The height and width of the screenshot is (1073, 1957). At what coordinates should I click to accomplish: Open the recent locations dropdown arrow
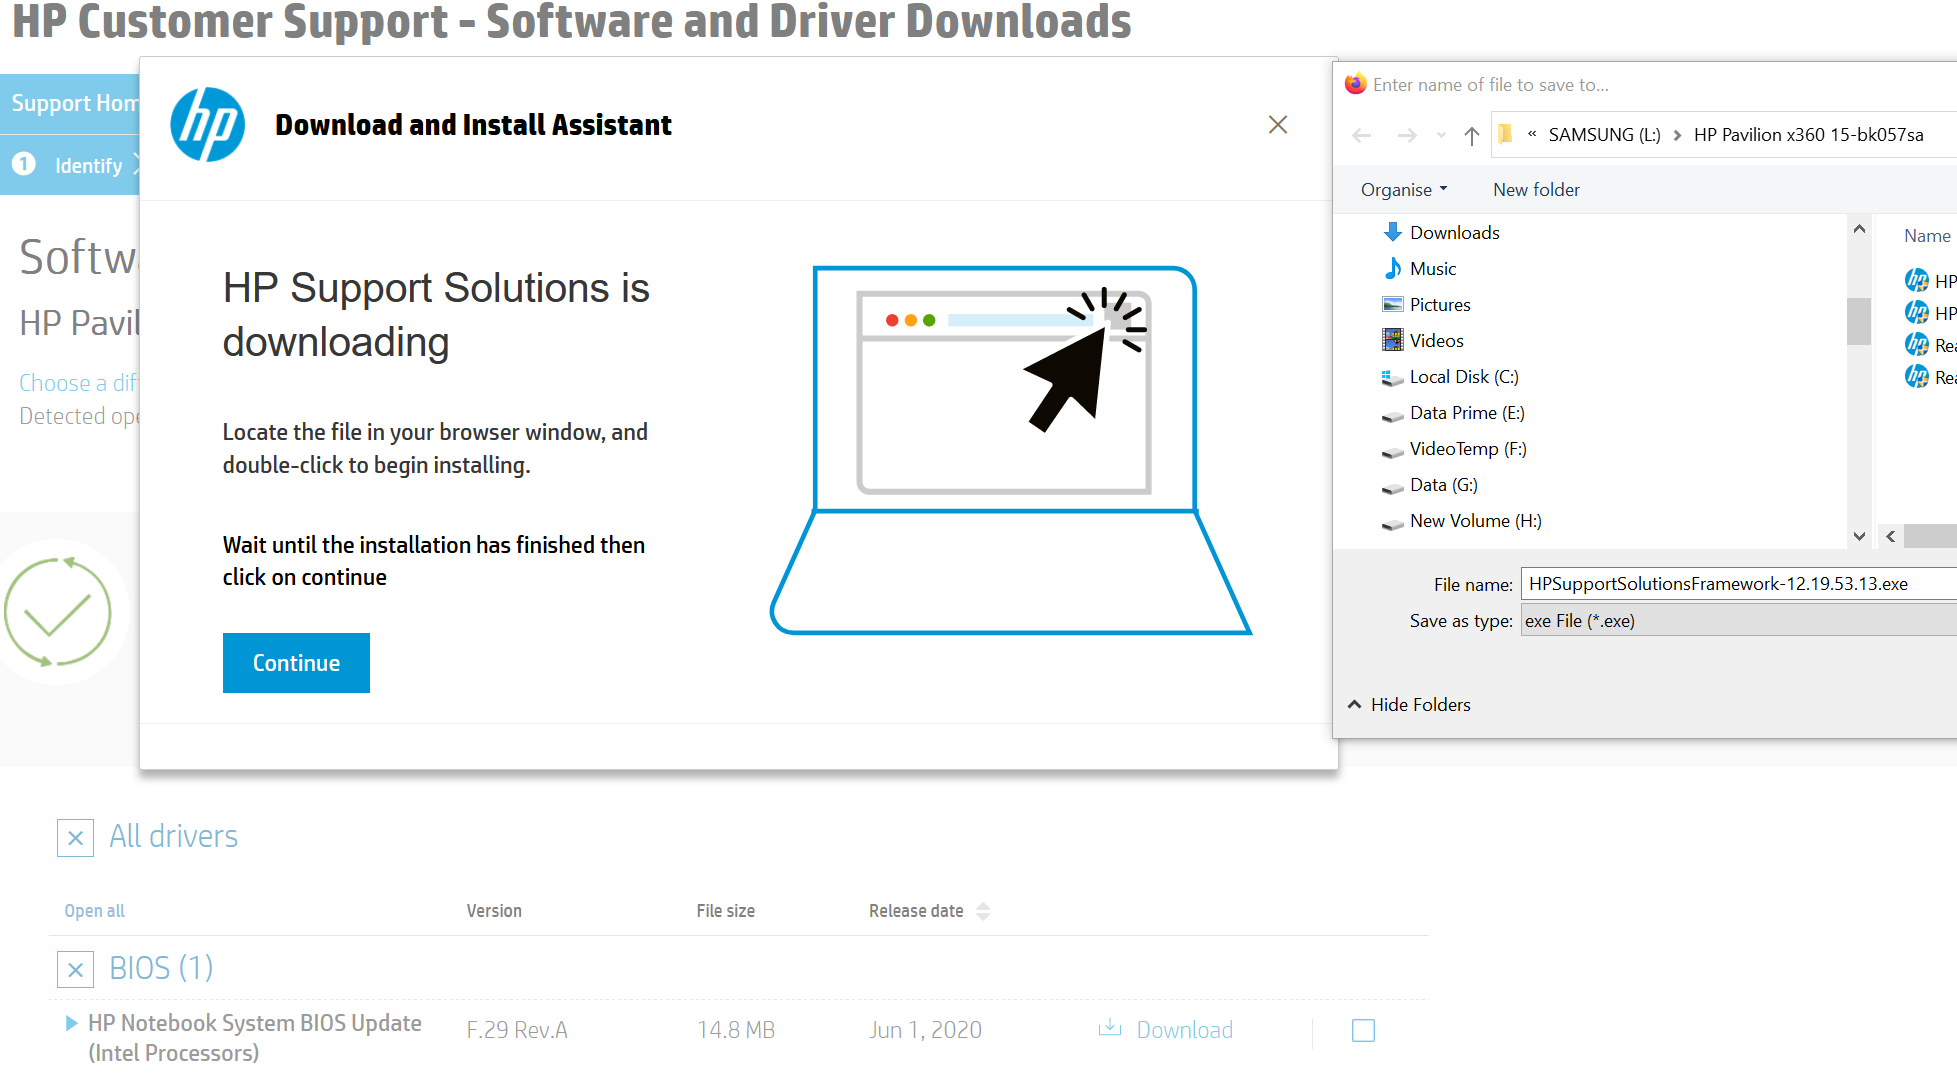(x=1441, y=136)
